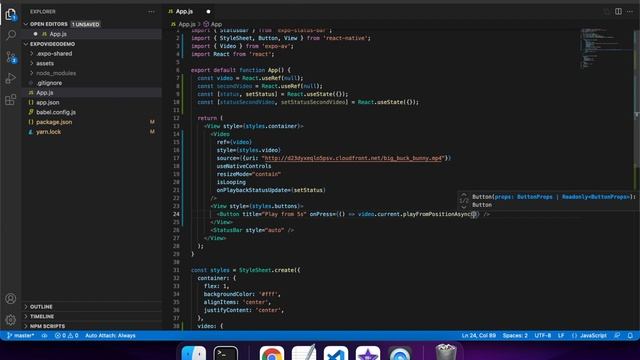Open iMovie from the Dock
This screenshot has height=360, width=640.
[368, 353]
